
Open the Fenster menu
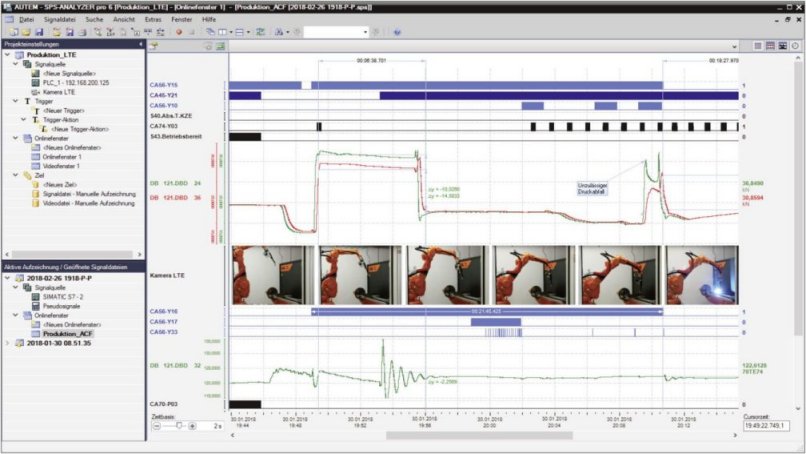181,20
